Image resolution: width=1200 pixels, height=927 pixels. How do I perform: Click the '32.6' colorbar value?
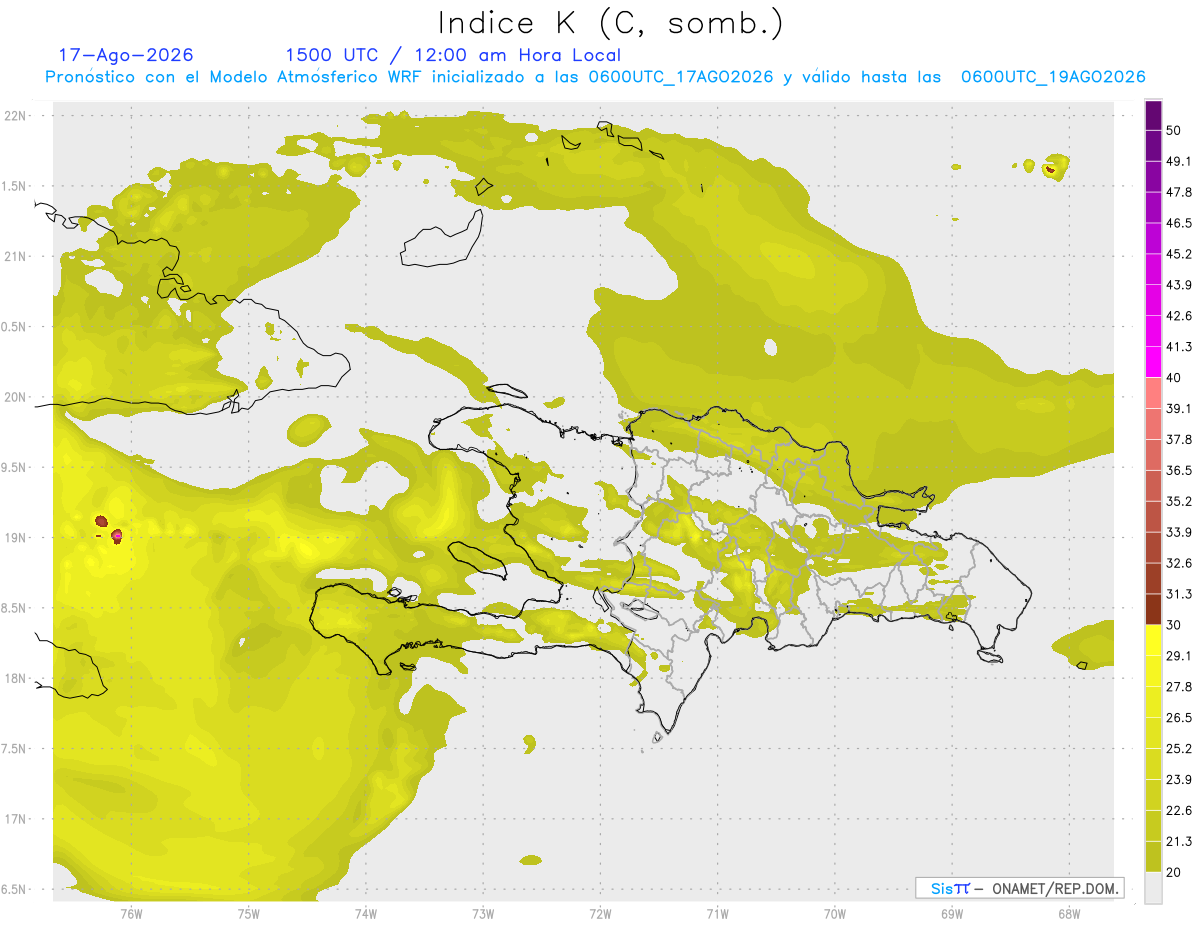click(x=1179, y=563)
